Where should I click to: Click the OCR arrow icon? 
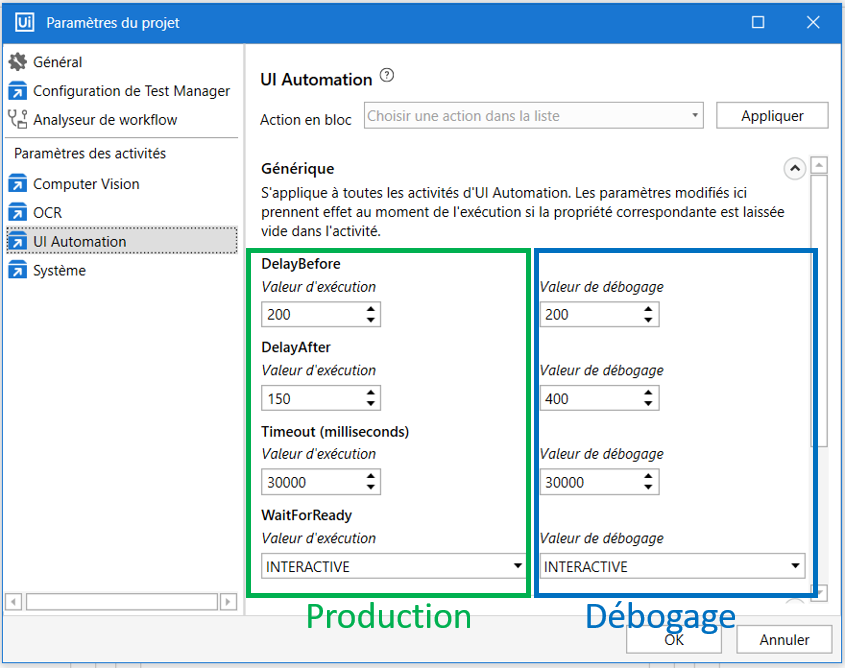[x=18, y=213]
